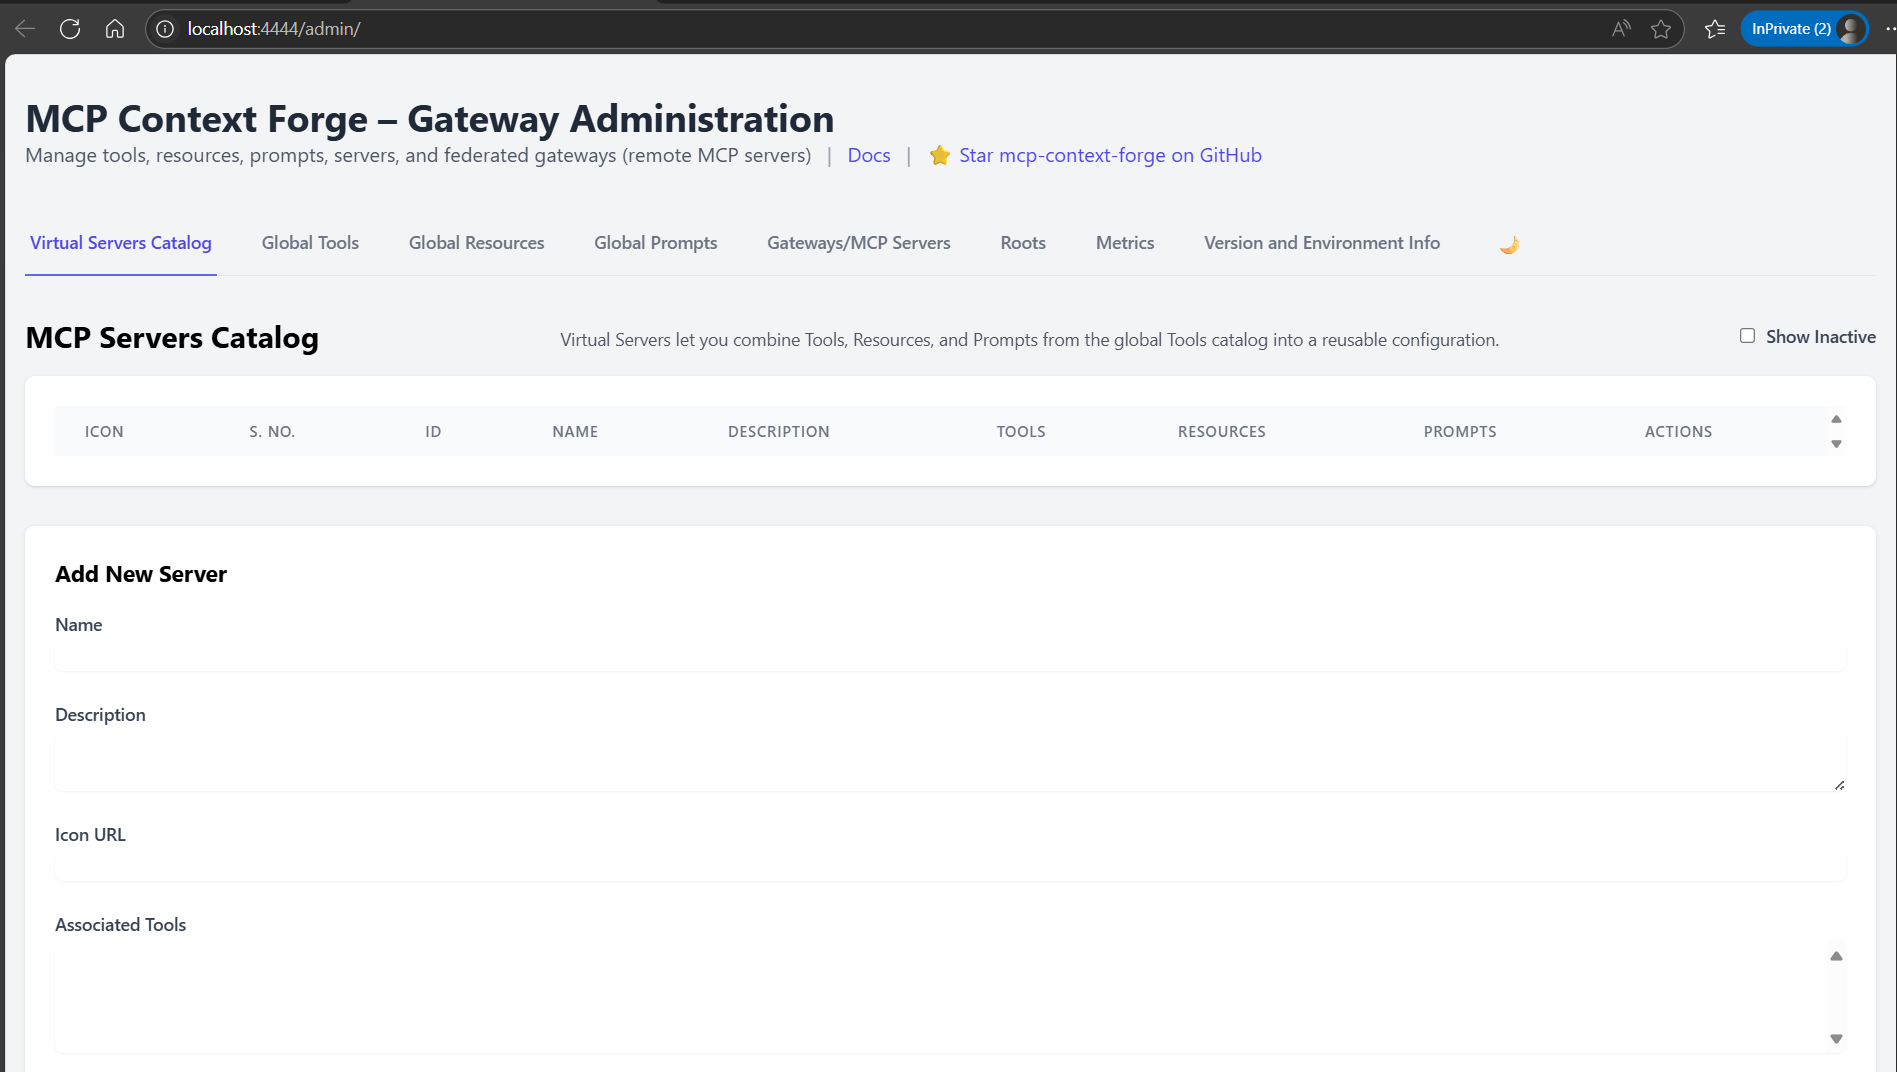Screen dimensions: 1897x1072
Task: Click Associated Tools scroll up arrow
Action: tap(1836, 956)
